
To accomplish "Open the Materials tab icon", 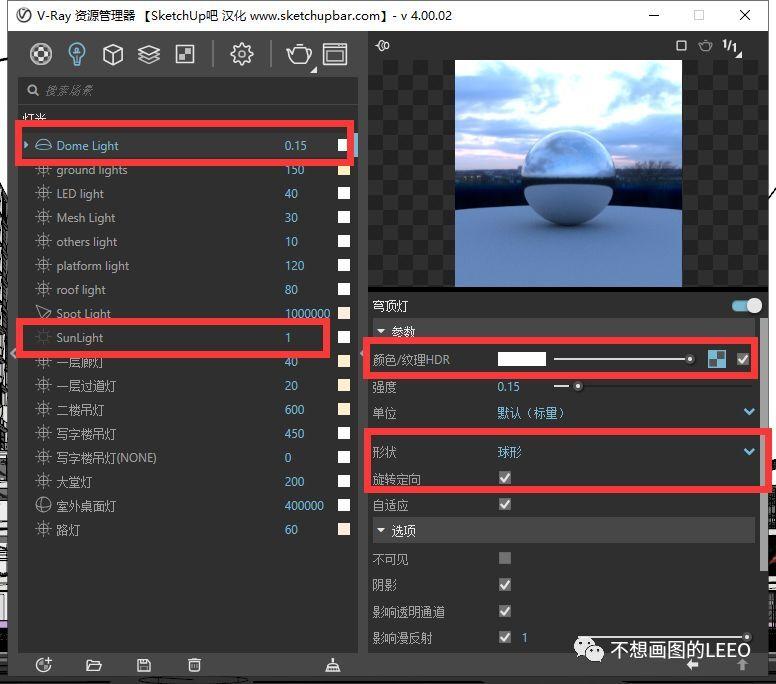I will pos(41,54).
